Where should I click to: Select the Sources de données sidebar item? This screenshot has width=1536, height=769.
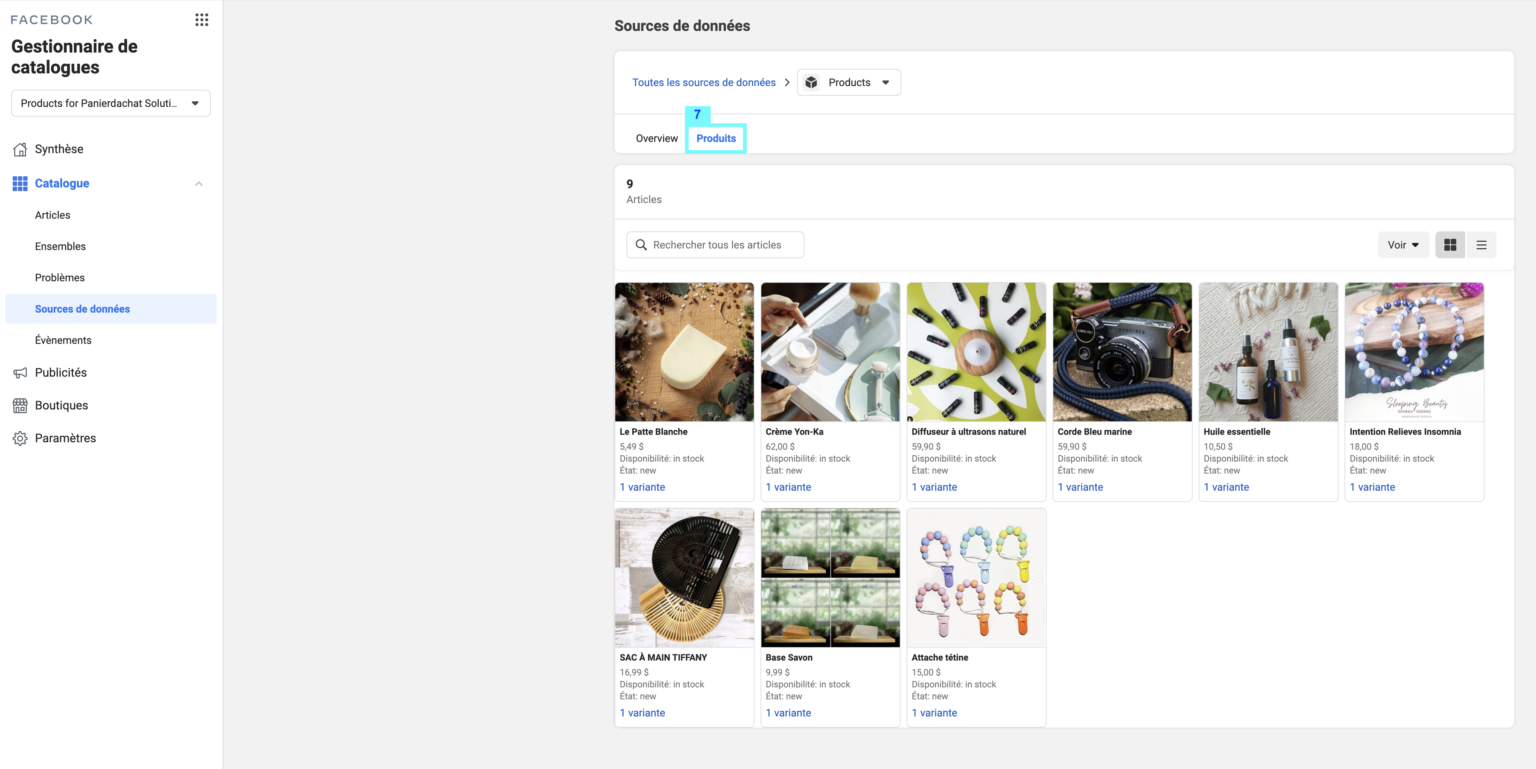pyautogui.click(x=82, y=308)
